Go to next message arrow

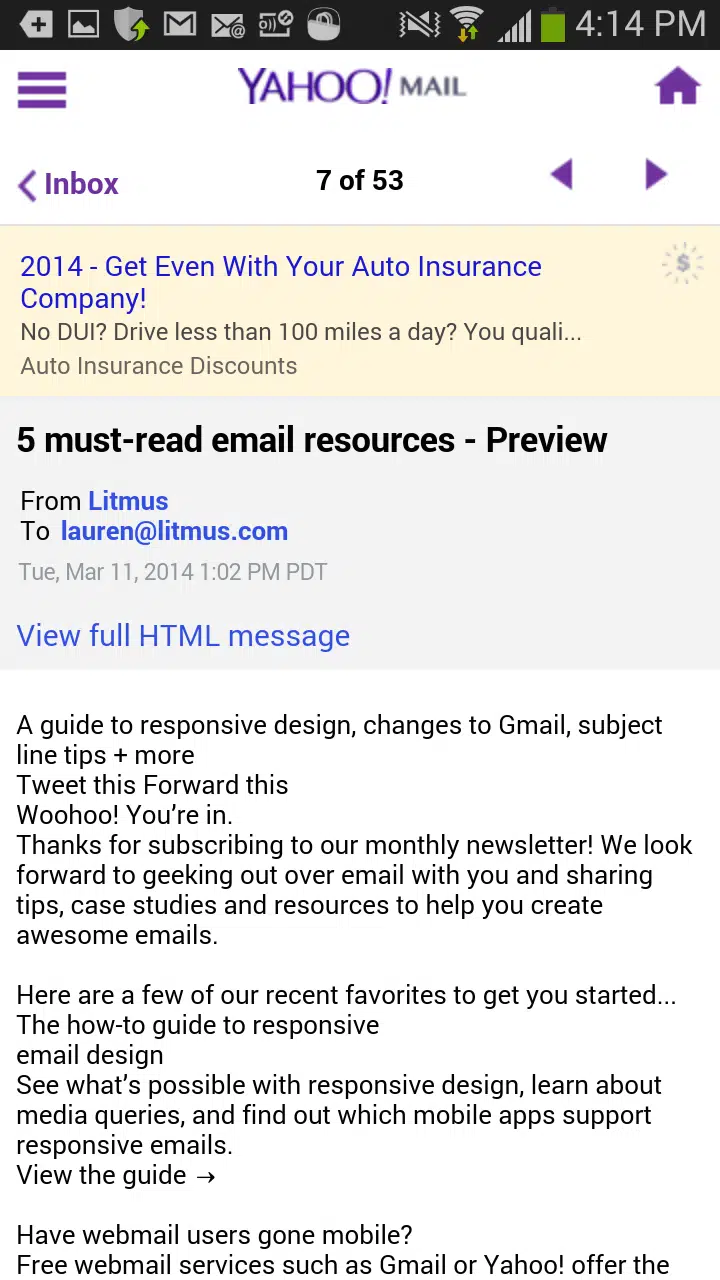click(x=656, y=176)
